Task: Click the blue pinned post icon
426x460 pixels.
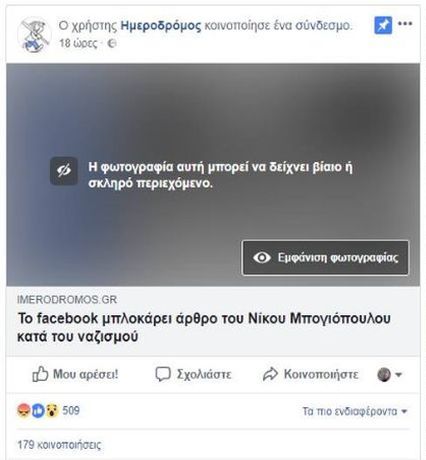Action: [383, 25]
